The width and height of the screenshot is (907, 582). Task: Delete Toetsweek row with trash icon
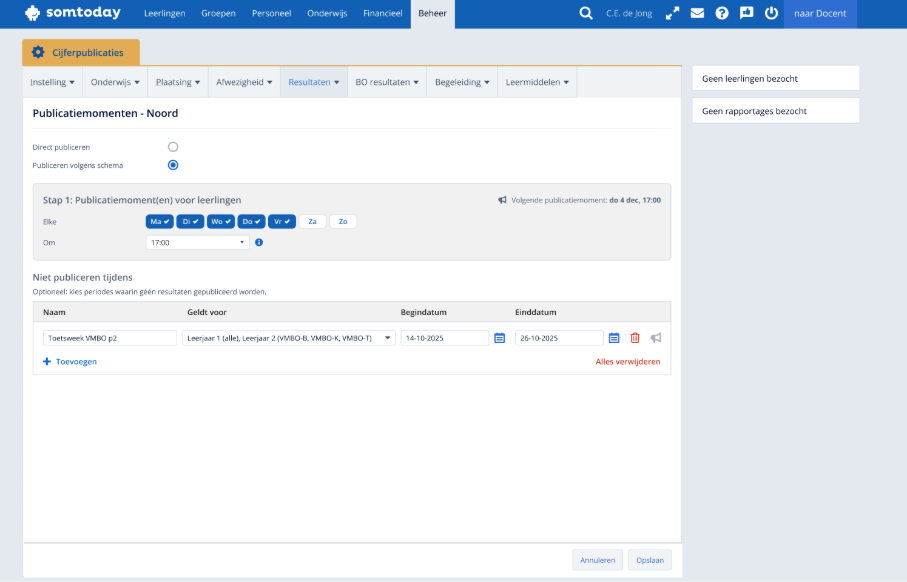click(635, 338)
